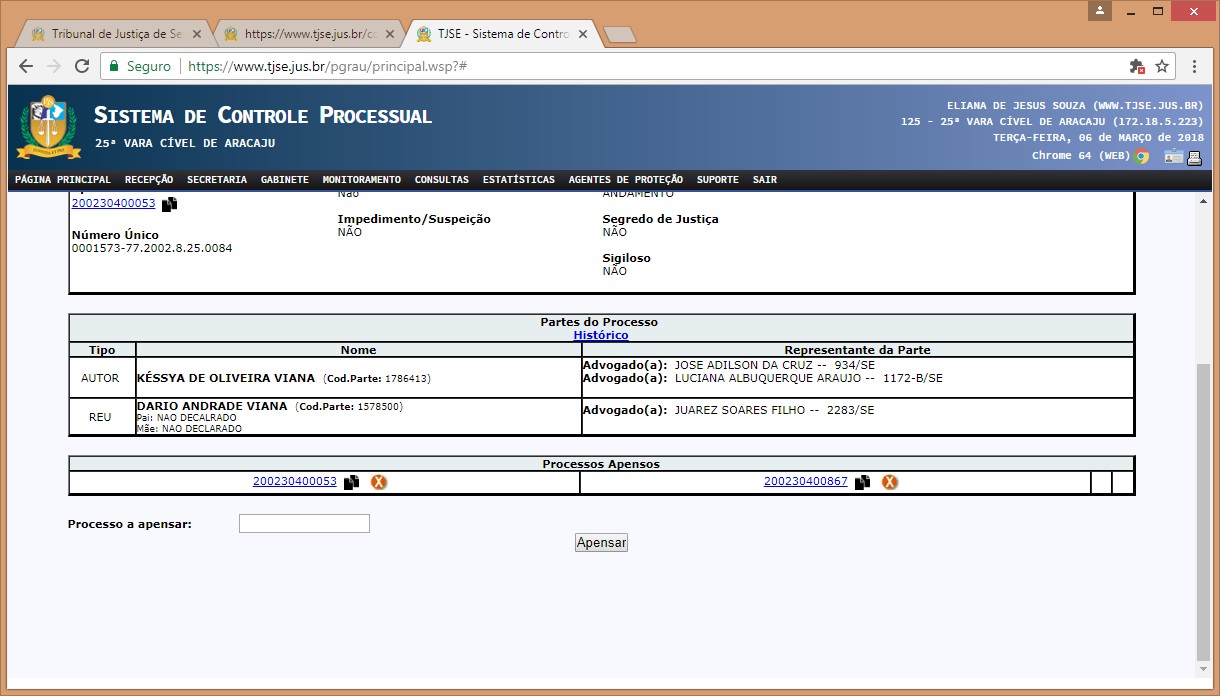The width and height of the screenshot is (1220, 696).
Task: Open the ESTATÍSTICAS menu
Action: tap(518, 180)
